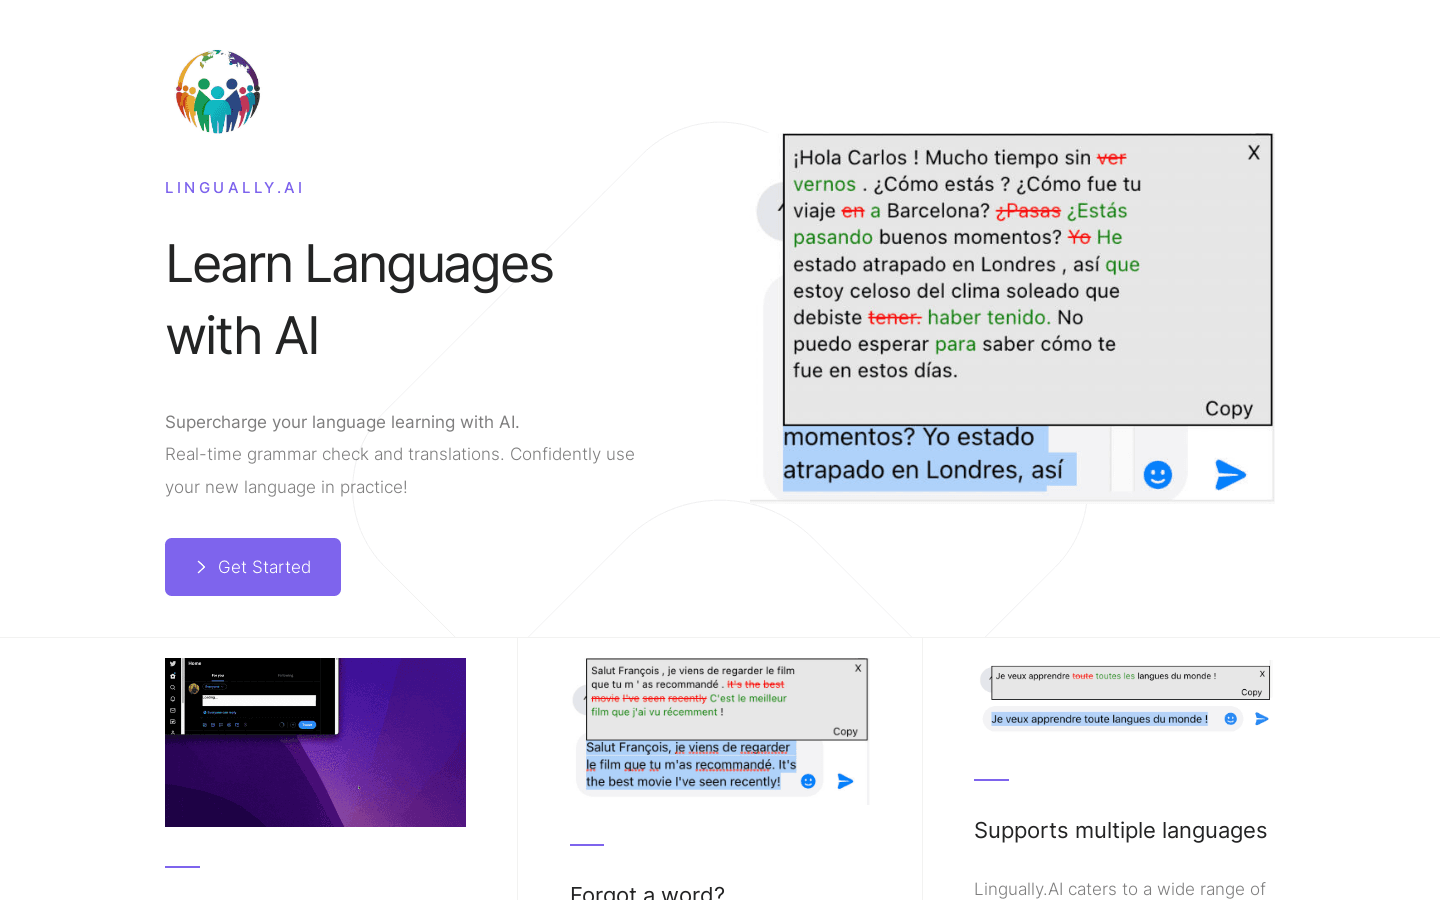Click the Get Started button
This screenshot has width=1440, height=900.
click(x=252, y=566)
